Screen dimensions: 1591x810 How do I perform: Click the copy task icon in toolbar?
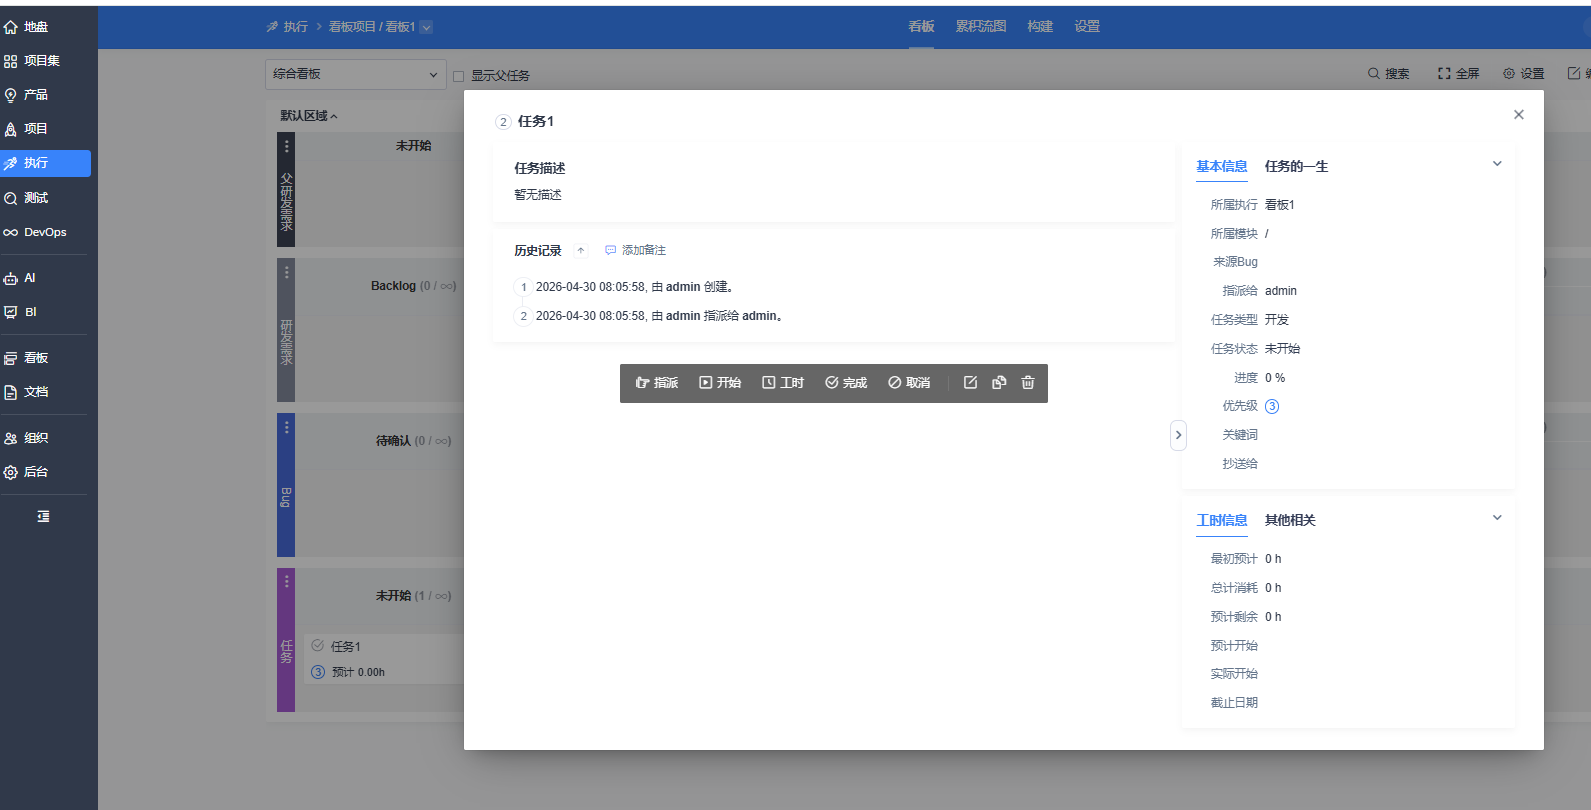pyautogui.click(x=999, y=383)
